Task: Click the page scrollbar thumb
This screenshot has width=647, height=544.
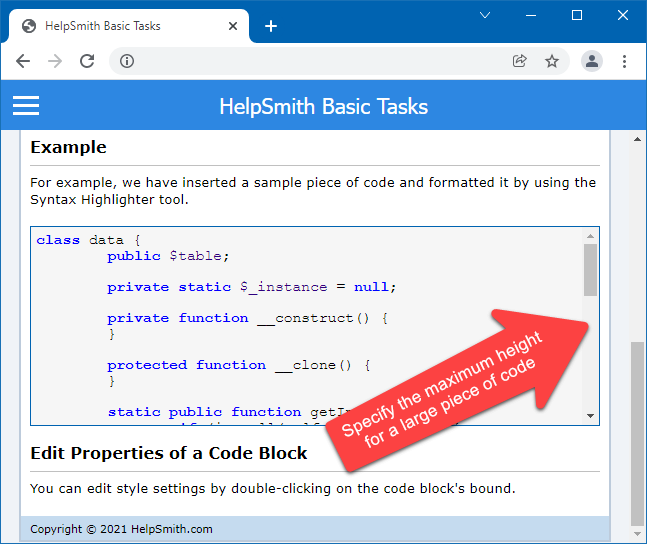Action: [x=638, y=433]
